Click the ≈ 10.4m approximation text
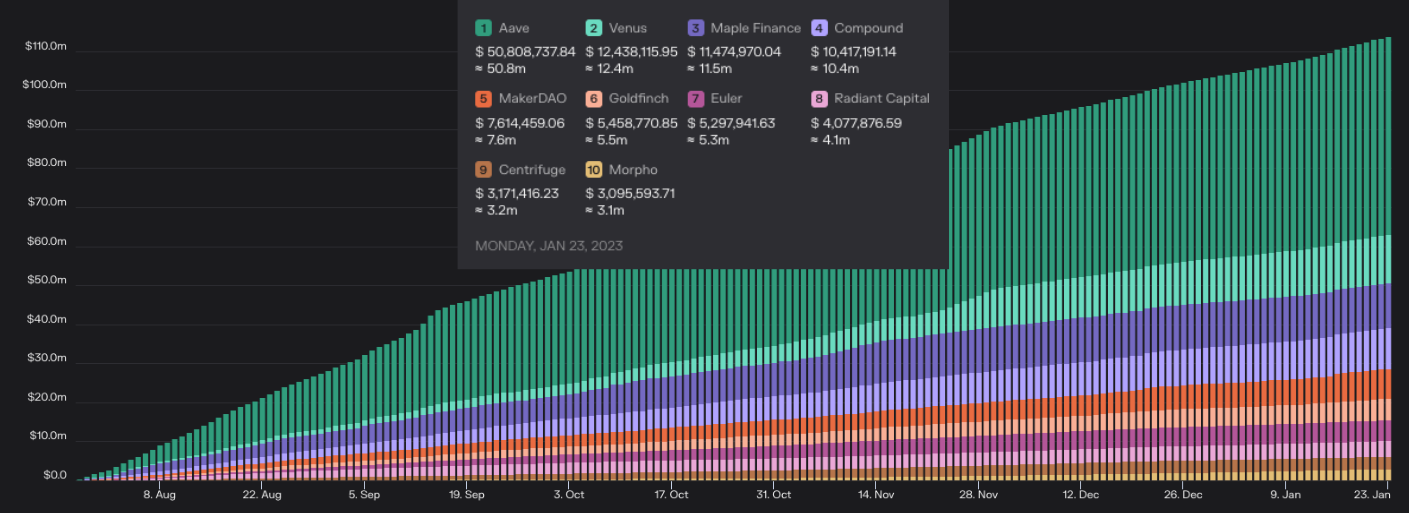Viewport: 1409px width, 513px height. pyautogui.click(x=835, y=69)
